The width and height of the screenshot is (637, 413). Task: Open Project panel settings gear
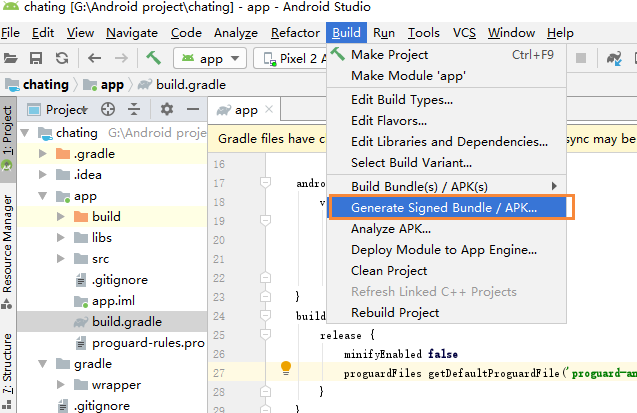click(x=167, y=109)
